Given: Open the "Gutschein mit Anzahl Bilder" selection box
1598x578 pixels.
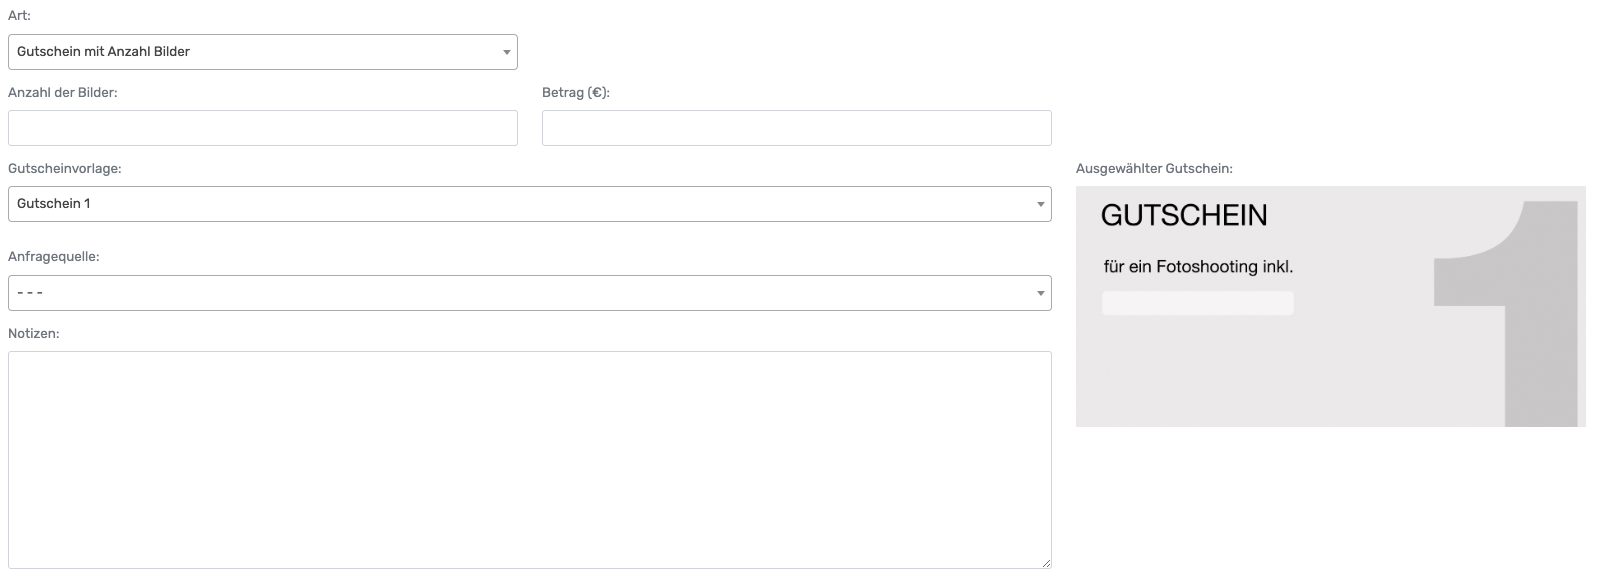Looking at the screenshot, I should (x=262, y=52).
